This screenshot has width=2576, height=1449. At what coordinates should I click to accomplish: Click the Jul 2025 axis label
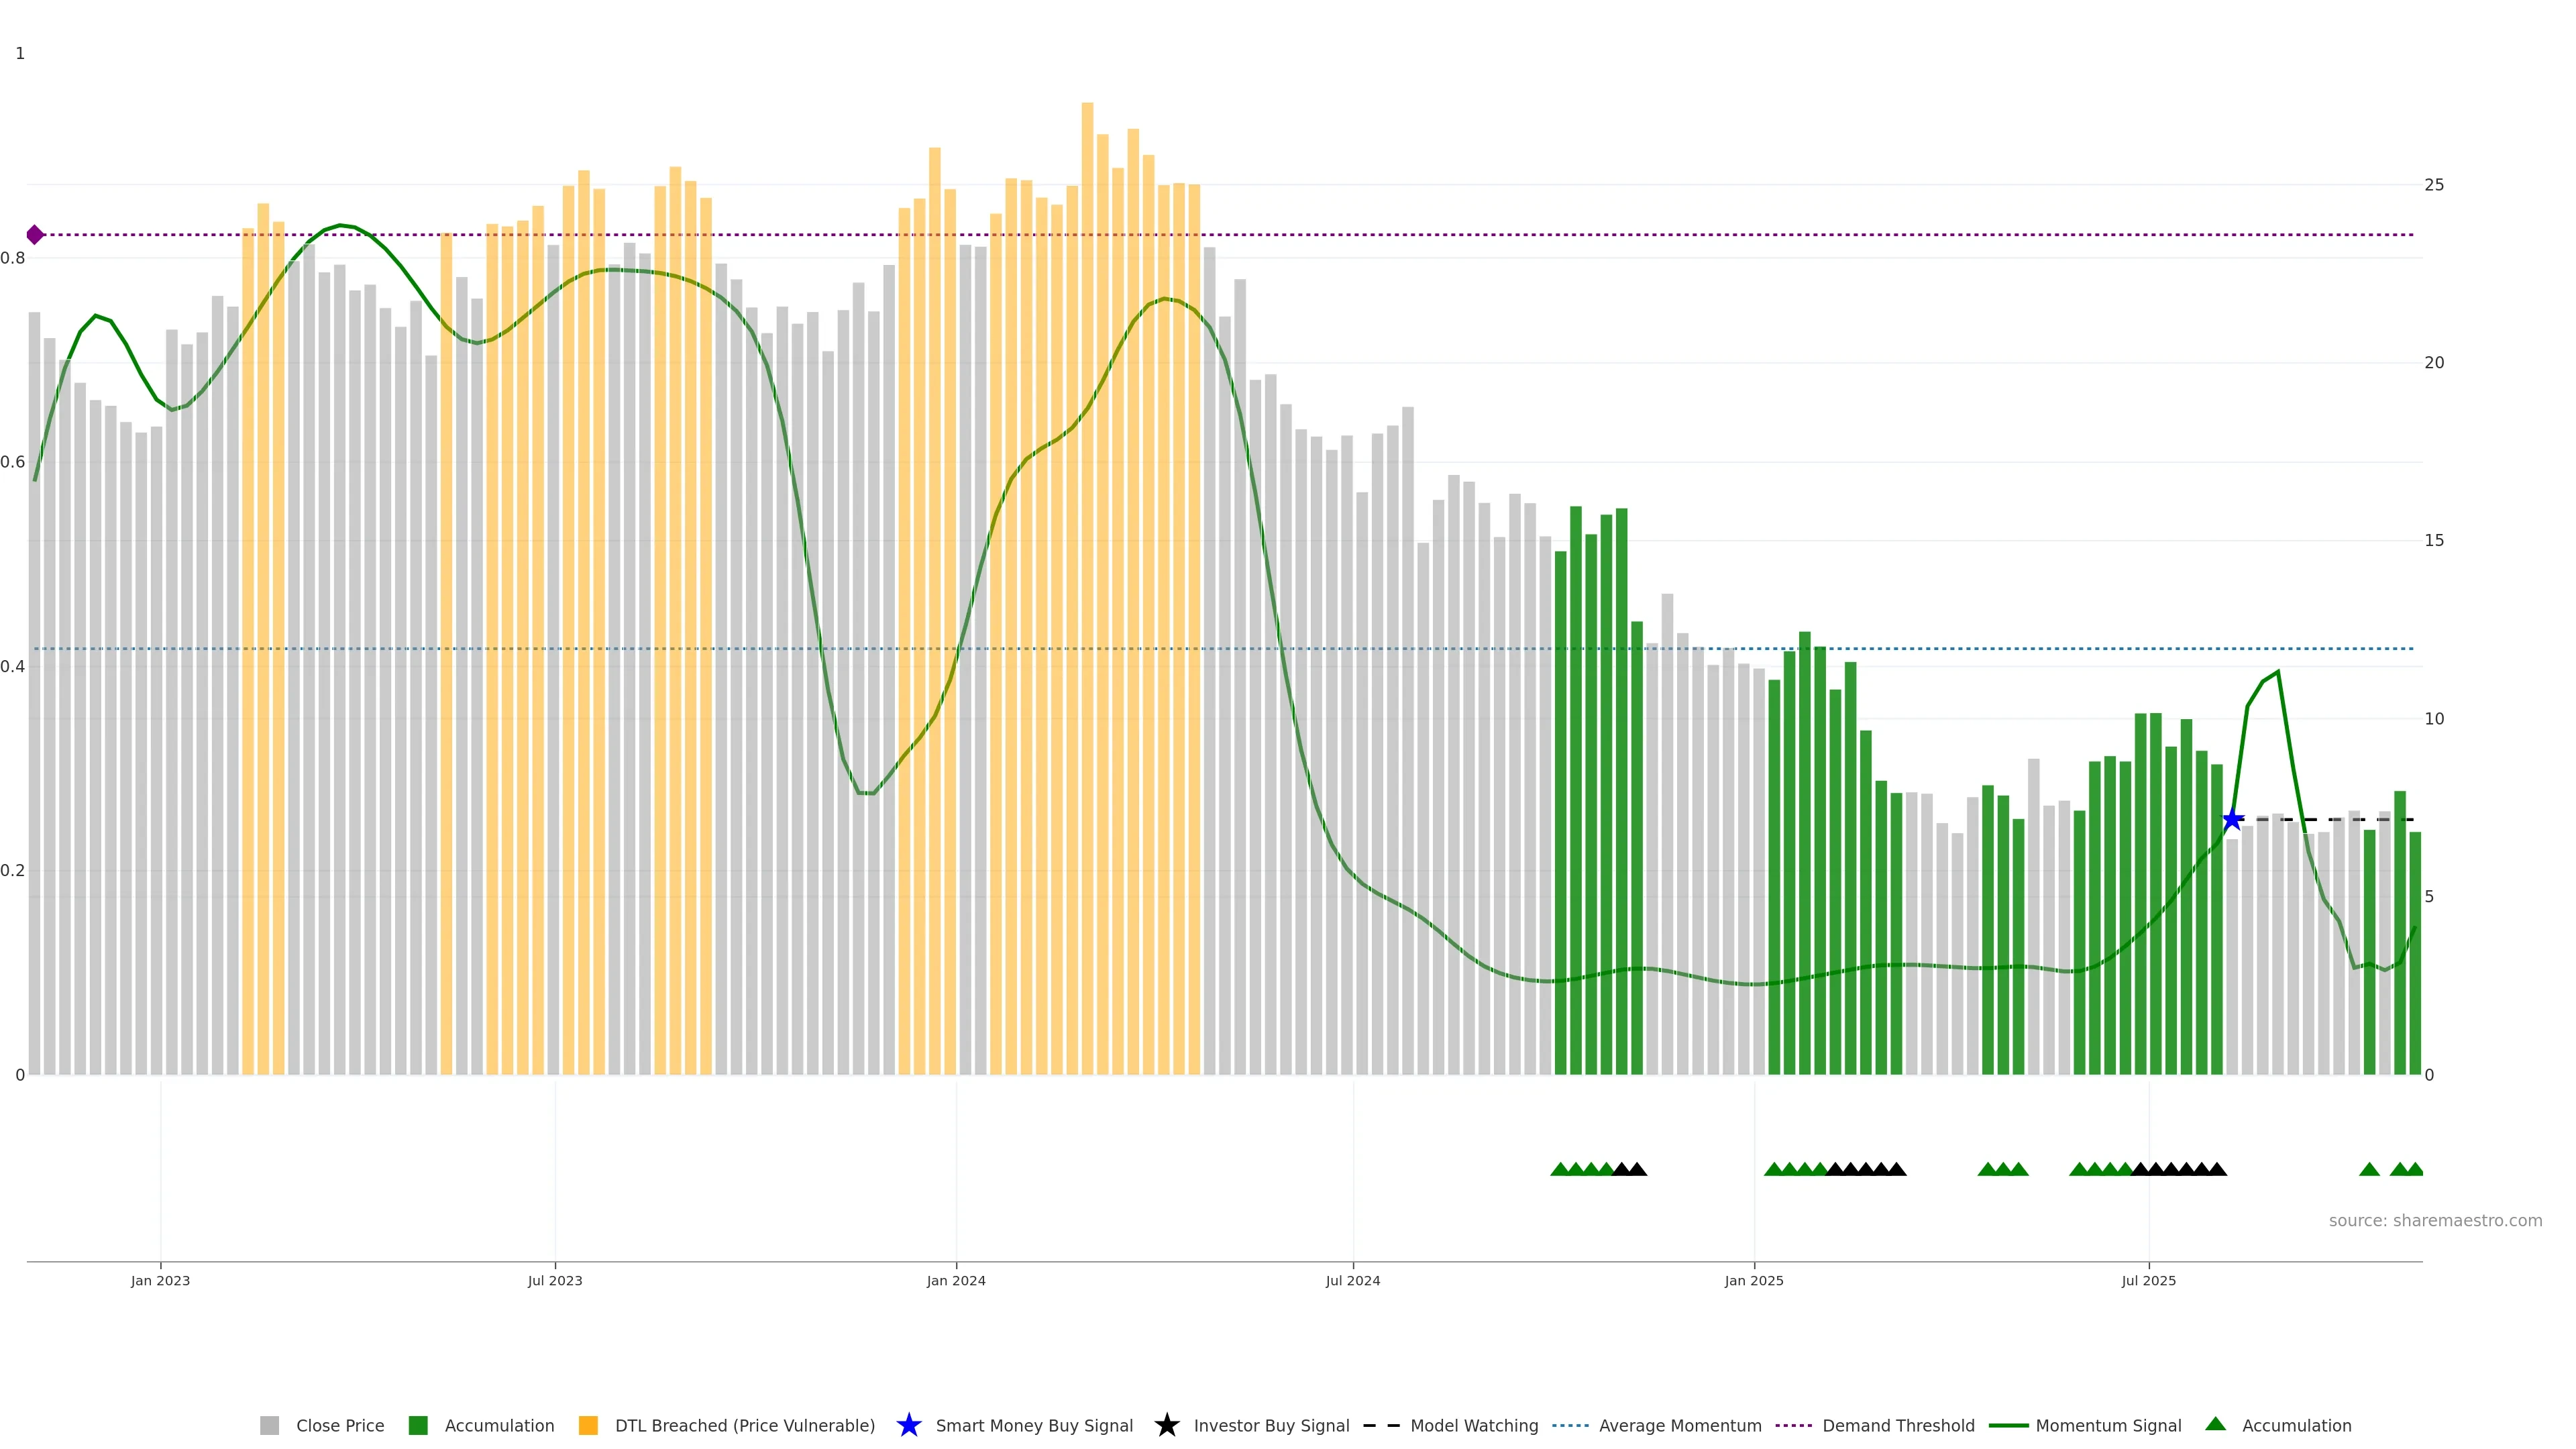pos(2148,1281)
